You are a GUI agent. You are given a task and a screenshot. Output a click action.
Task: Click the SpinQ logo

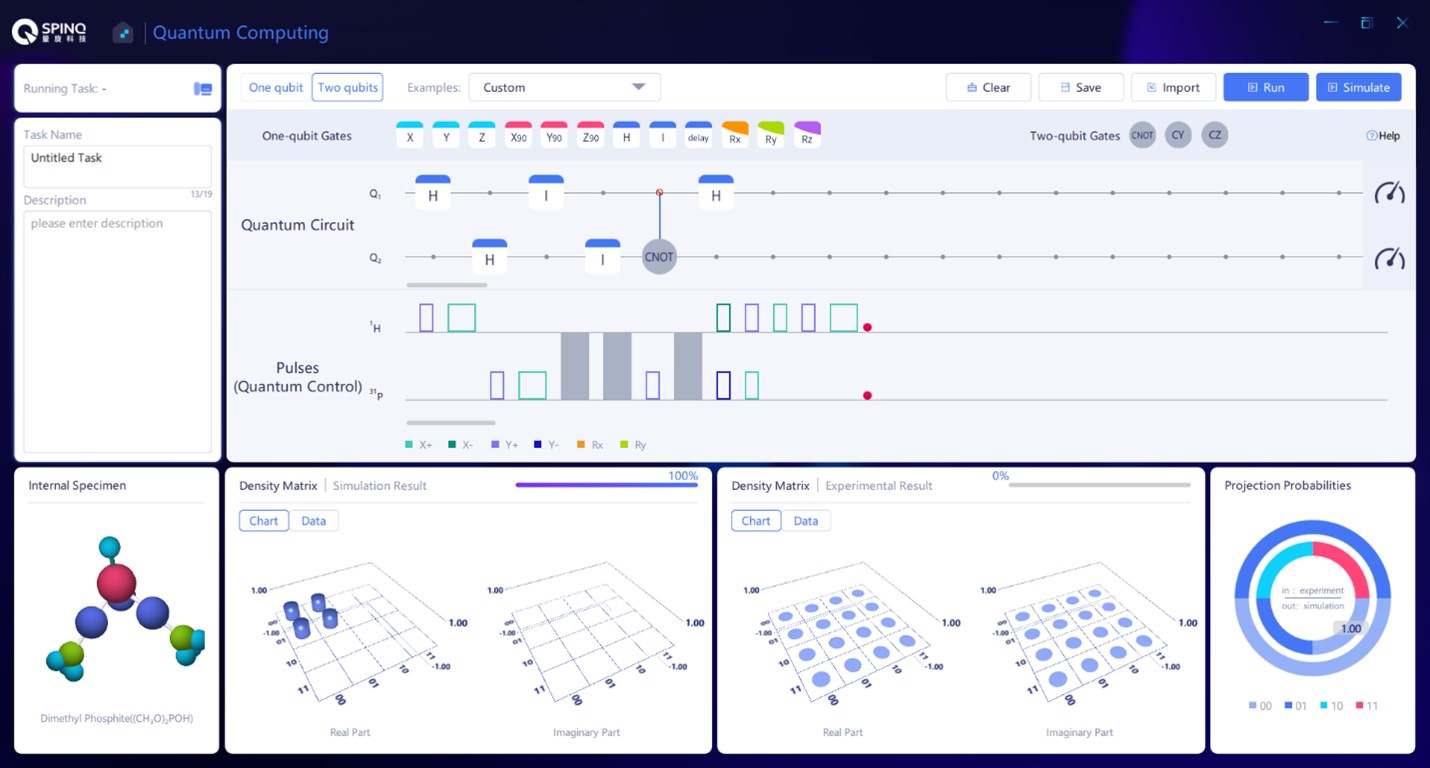pyautogui.click(x=49, y=32)
